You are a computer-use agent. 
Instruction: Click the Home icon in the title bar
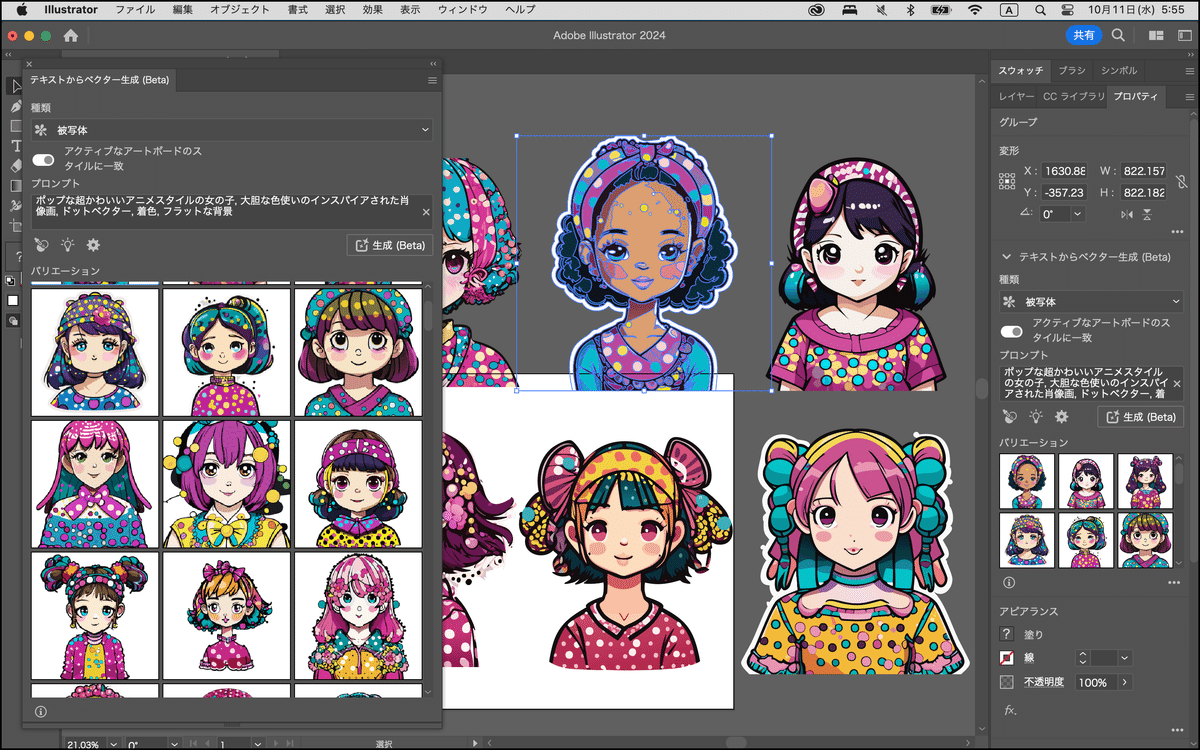tap(71, 35)
